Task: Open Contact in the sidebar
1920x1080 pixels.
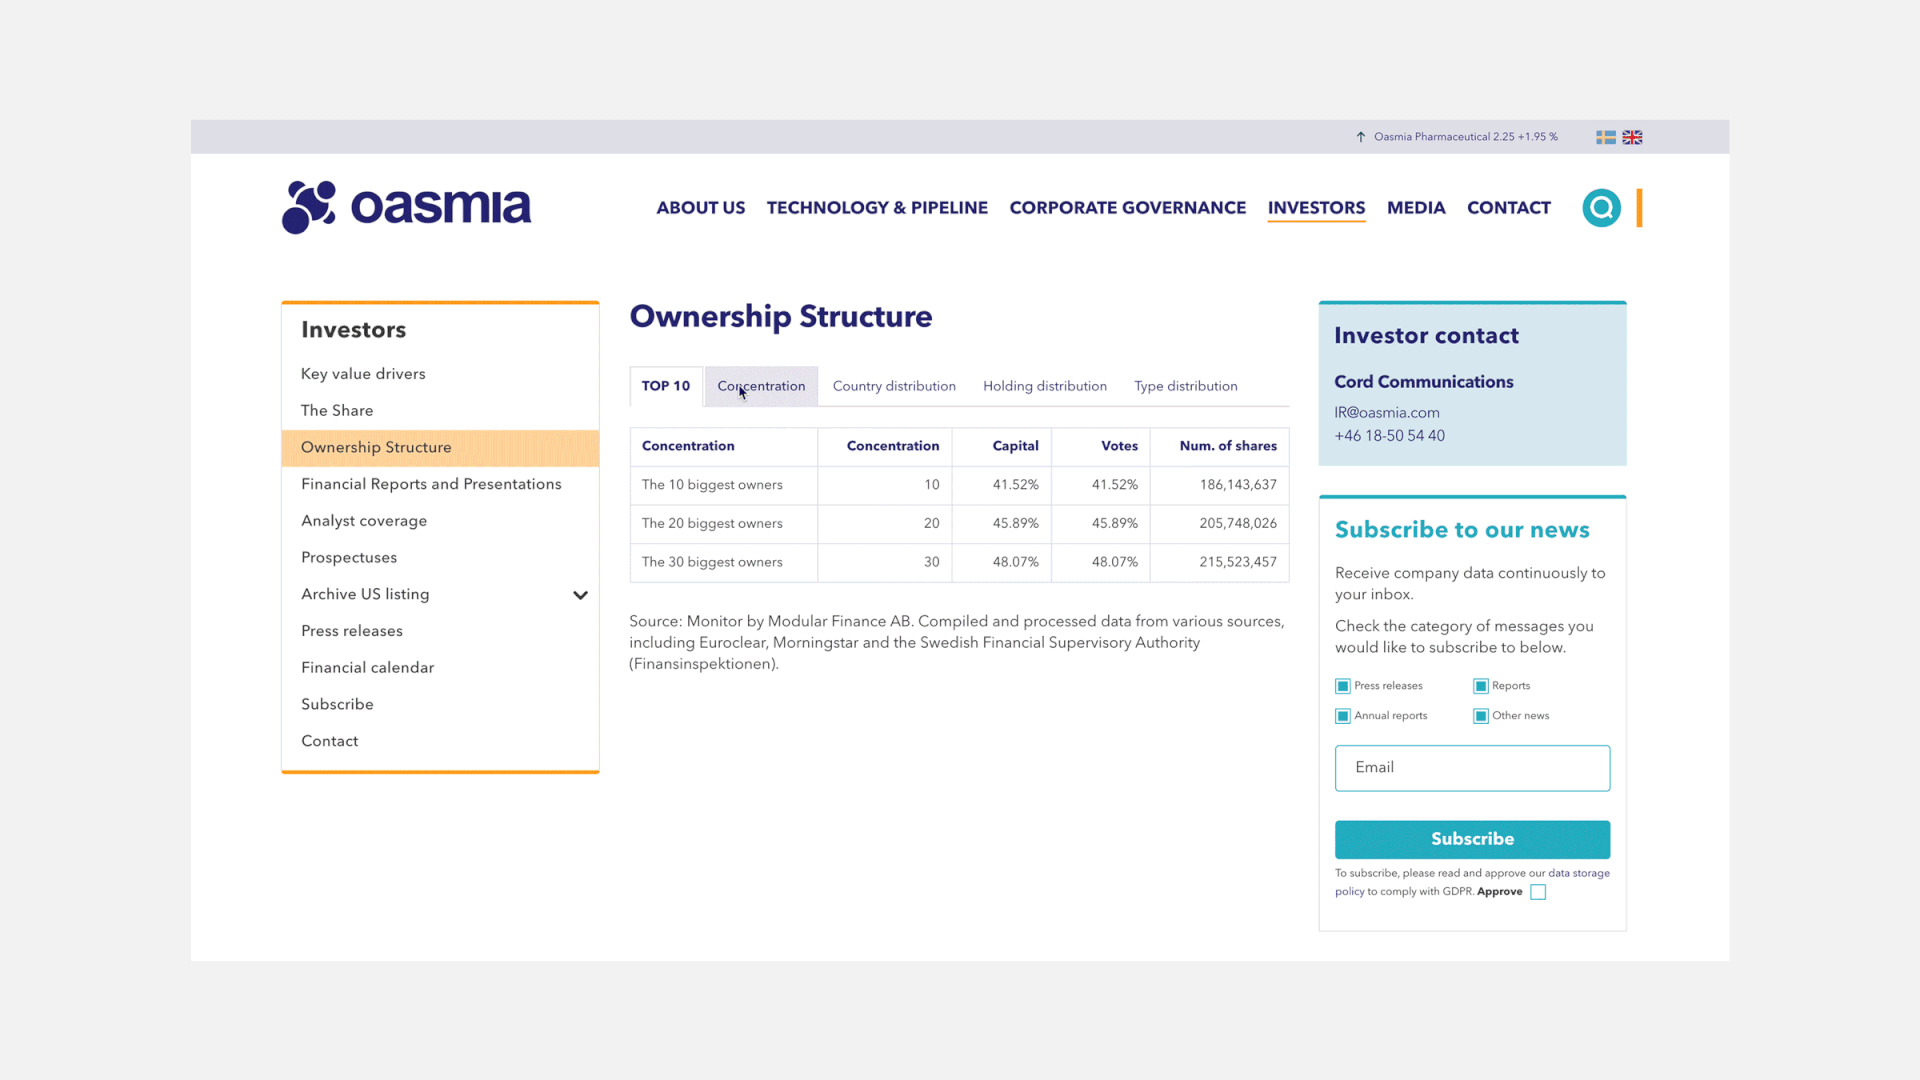Action: point(329,741)
